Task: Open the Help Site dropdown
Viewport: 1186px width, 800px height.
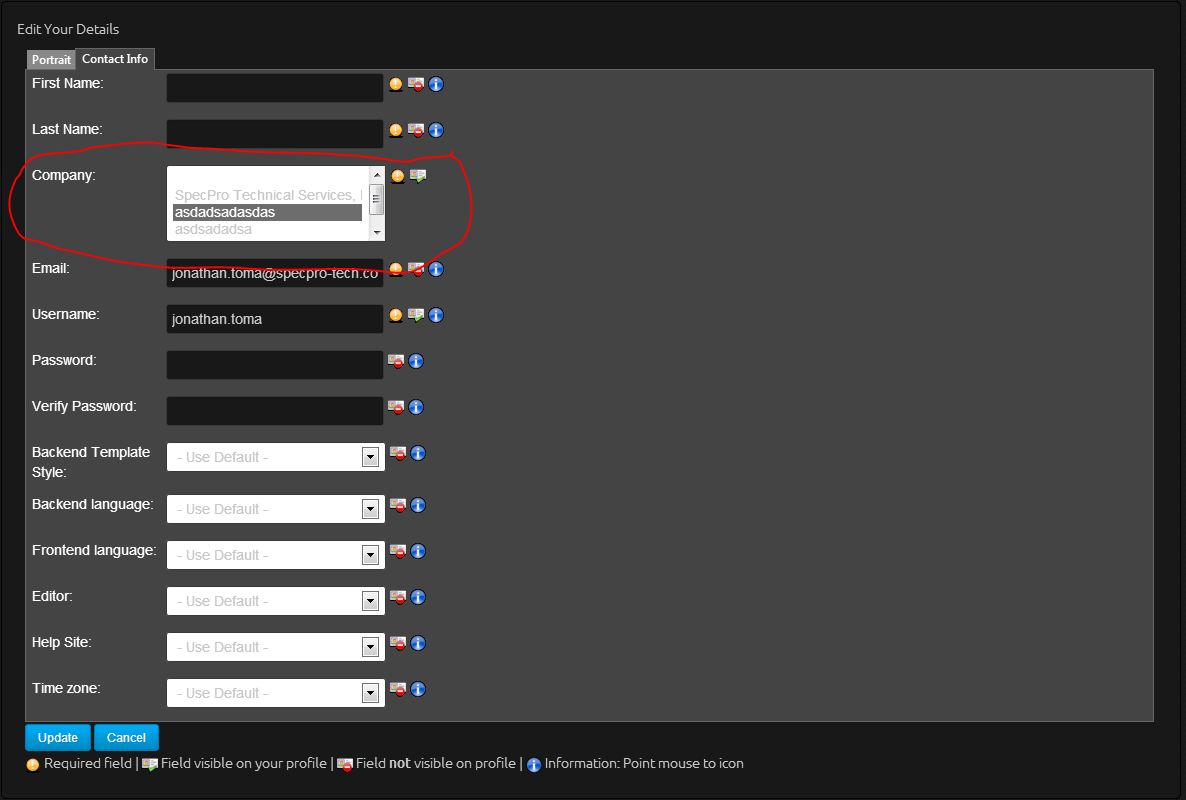Action: 276,647
